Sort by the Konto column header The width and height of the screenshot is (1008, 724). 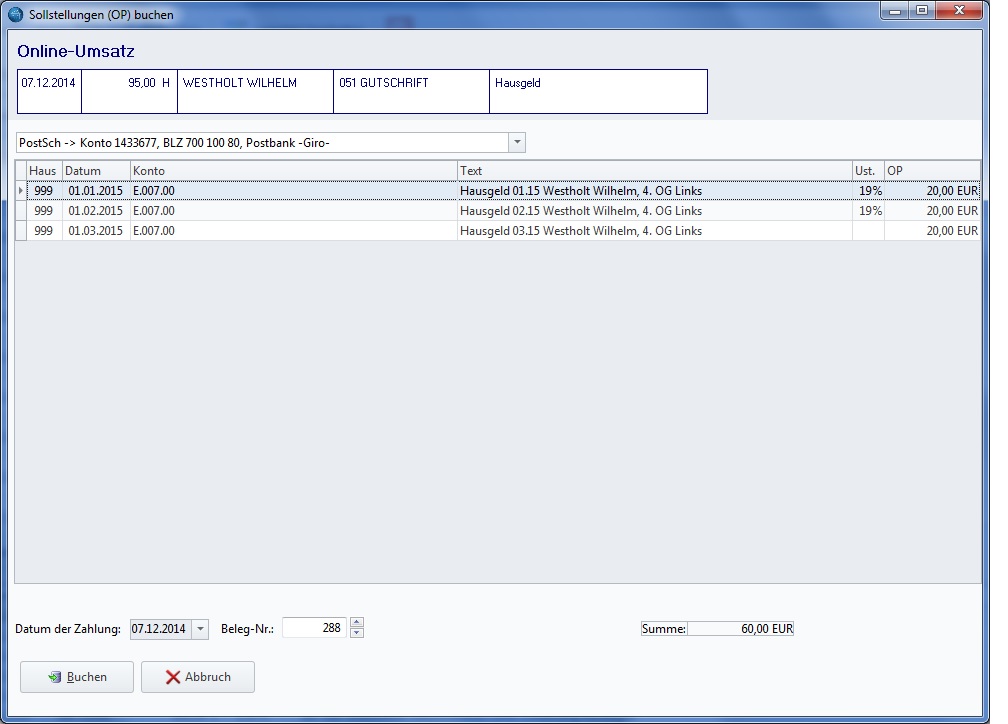coord(294,171)
